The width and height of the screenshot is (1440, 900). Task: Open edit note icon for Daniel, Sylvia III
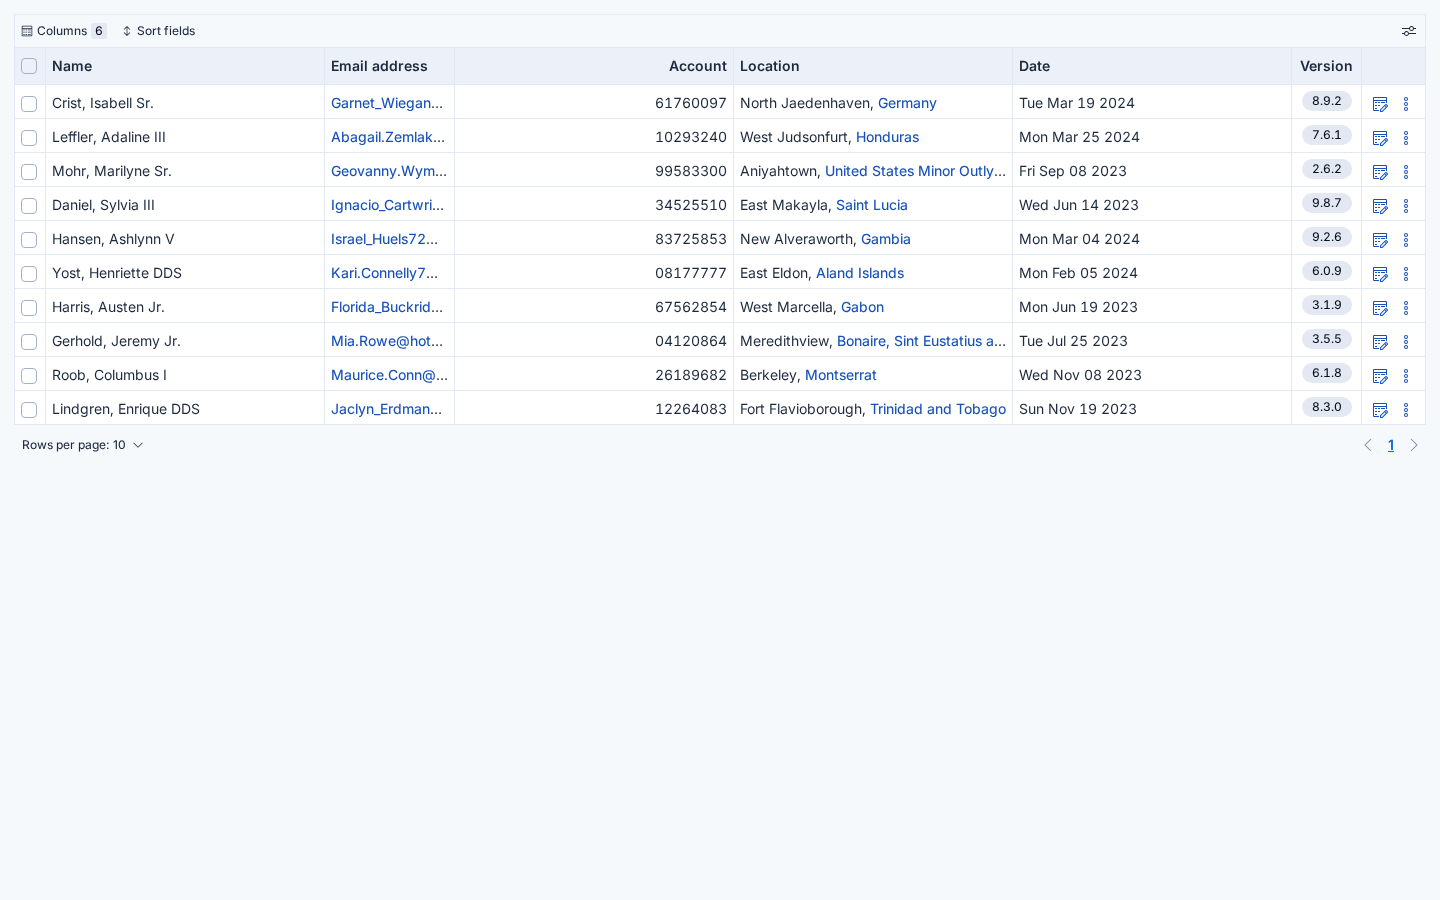1380,206
